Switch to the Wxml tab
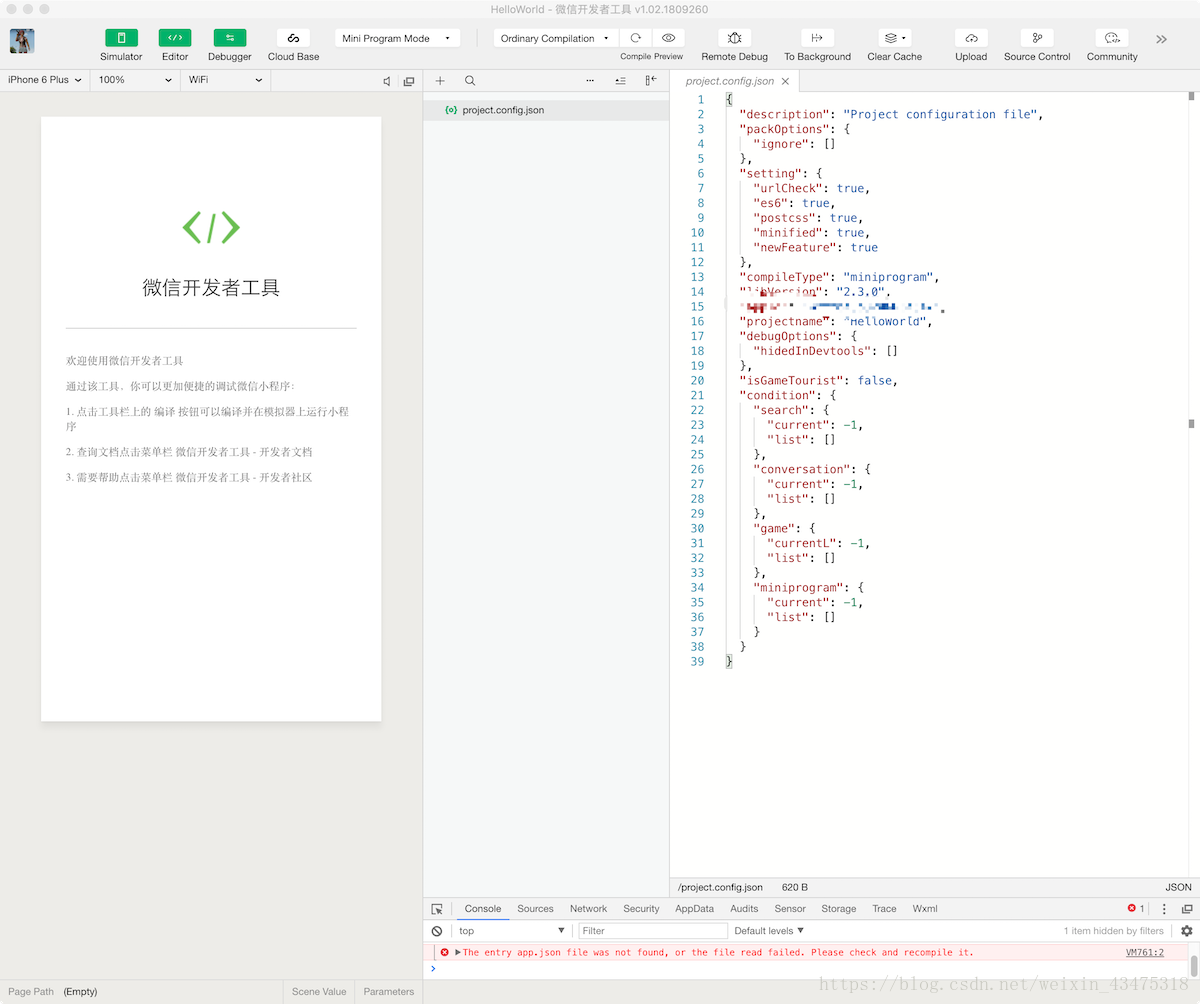The height and width of the screenshot is (1004, 1200). pos(925,909)
